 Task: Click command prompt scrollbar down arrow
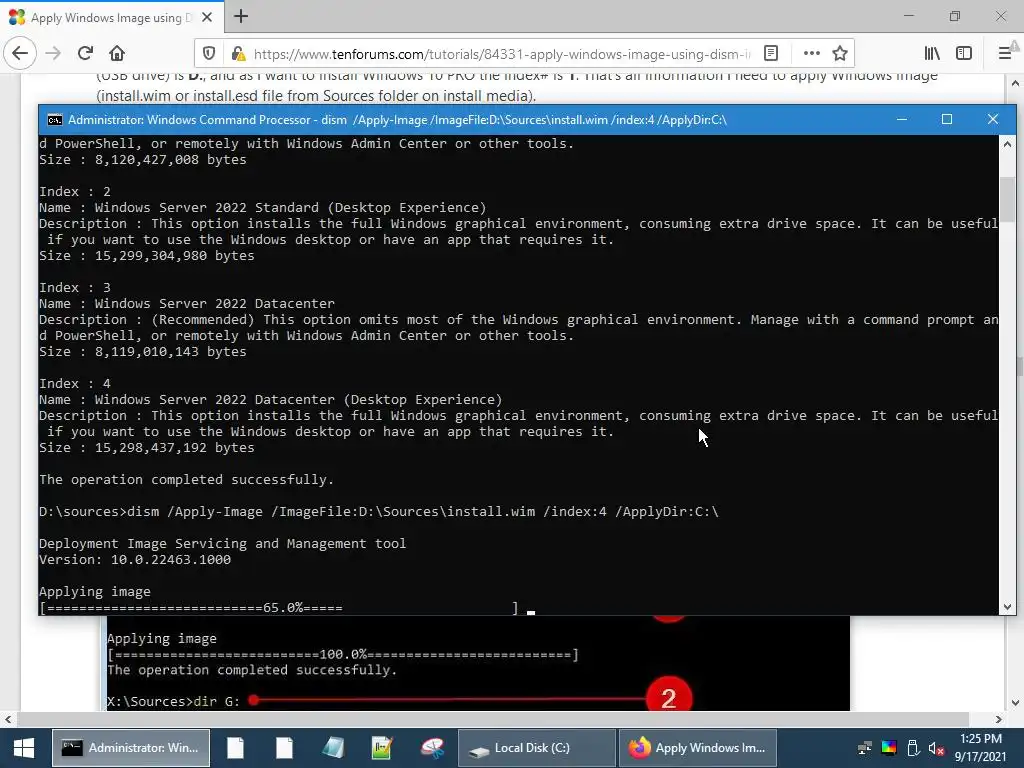point(1007,607)
